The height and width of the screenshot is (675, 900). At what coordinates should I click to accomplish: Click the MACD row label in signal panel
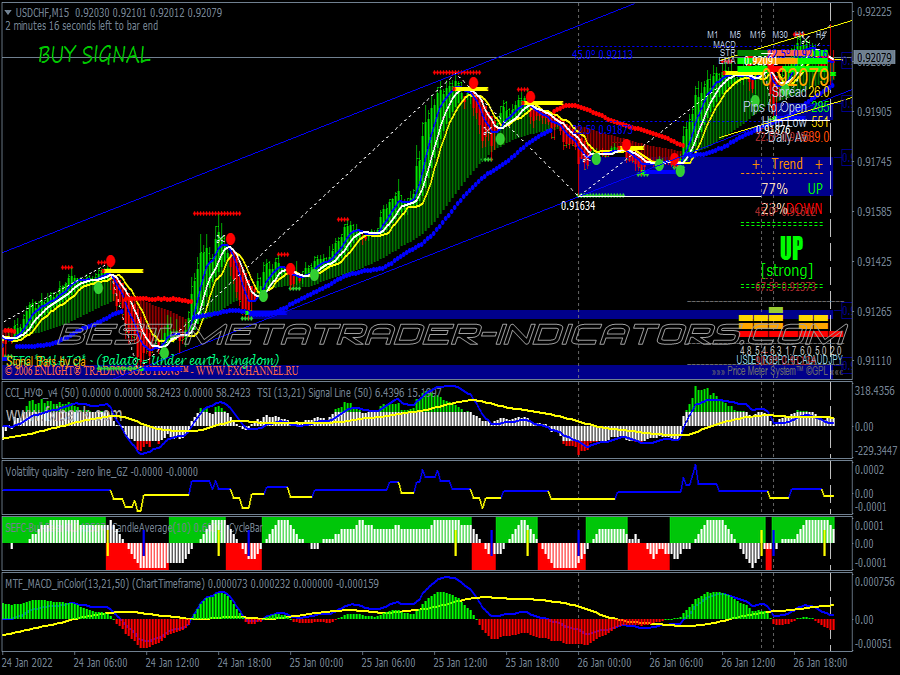pos(724,44)
